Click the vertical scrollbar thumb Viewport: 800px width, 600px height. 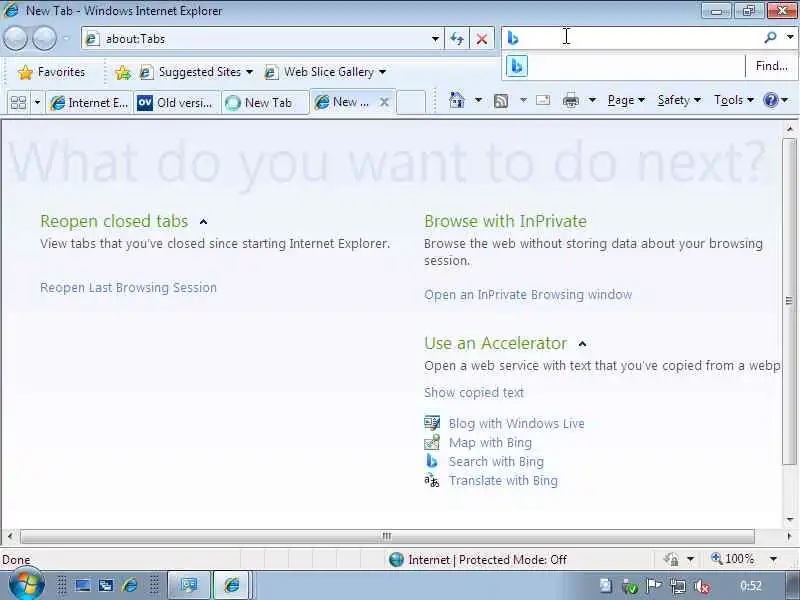click(789, 301)
